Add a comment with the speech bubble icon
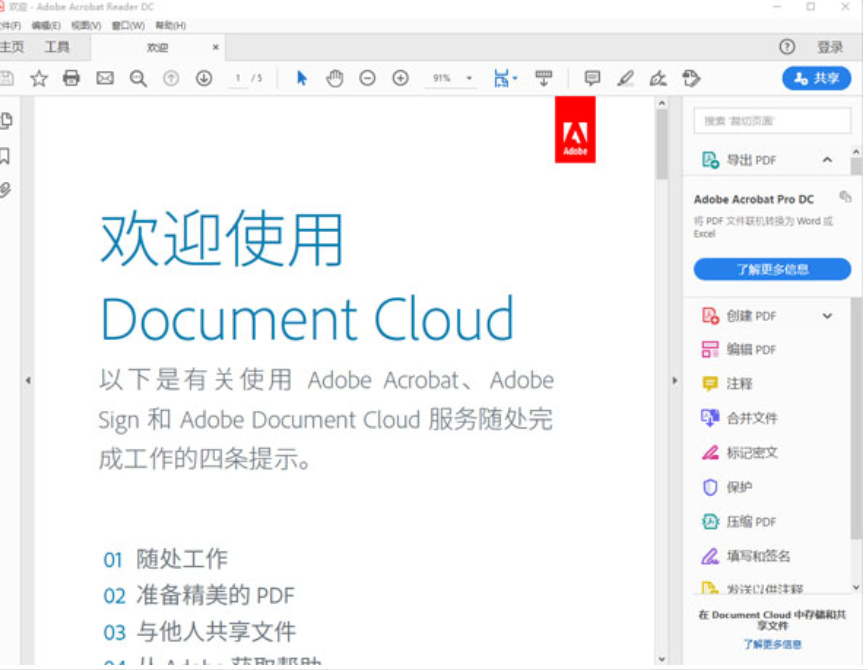The image size is (868, 670). (592, 78)
